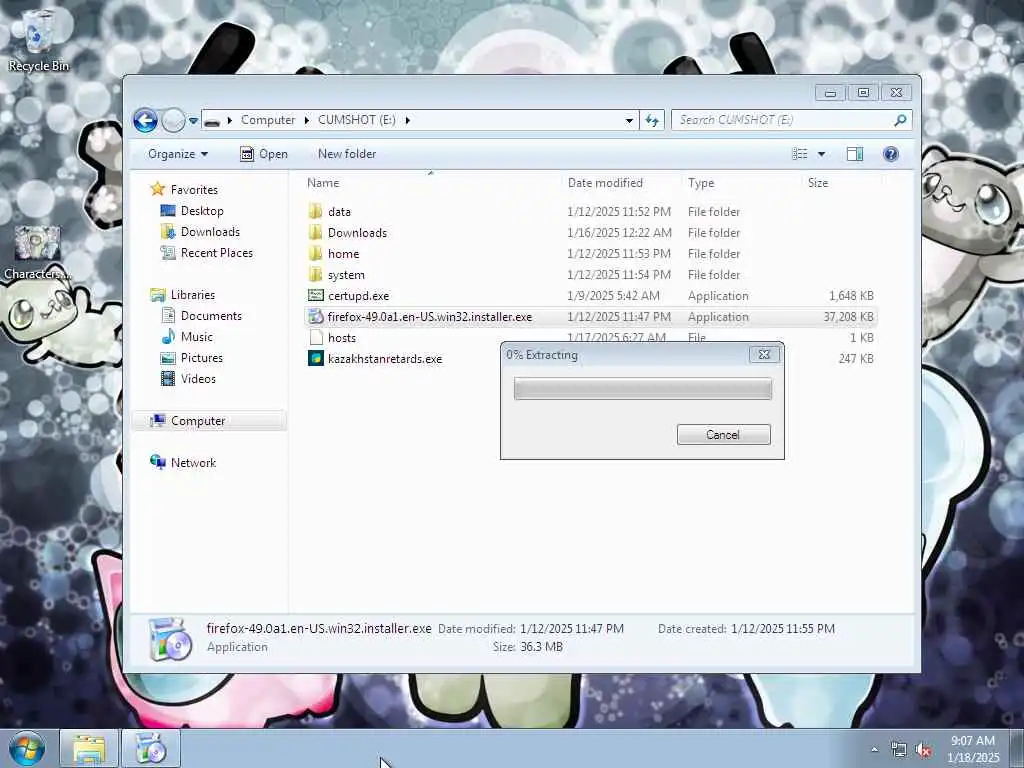Go back with the blue Back arrow
This screenshot has width=1024, height=768.
coord(145,120)
